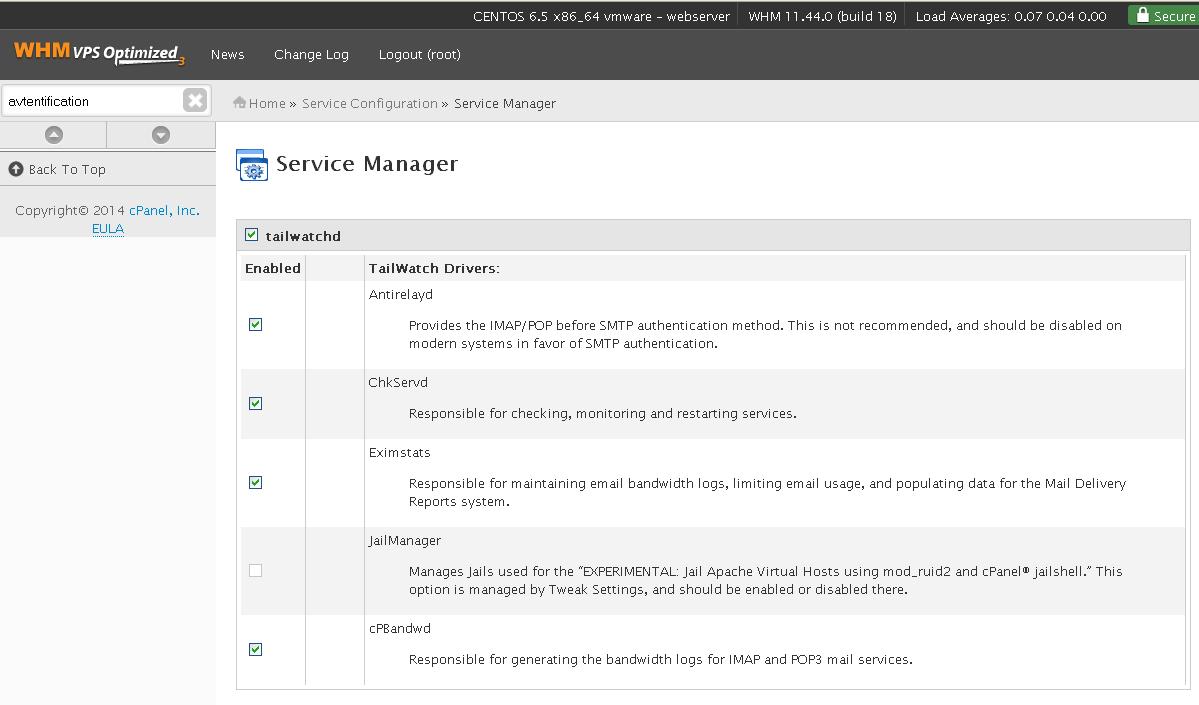1199x705 pixels.
Task: Click the Antirelayd IMAP/POP before SMTP description
Action: point(765,334)
